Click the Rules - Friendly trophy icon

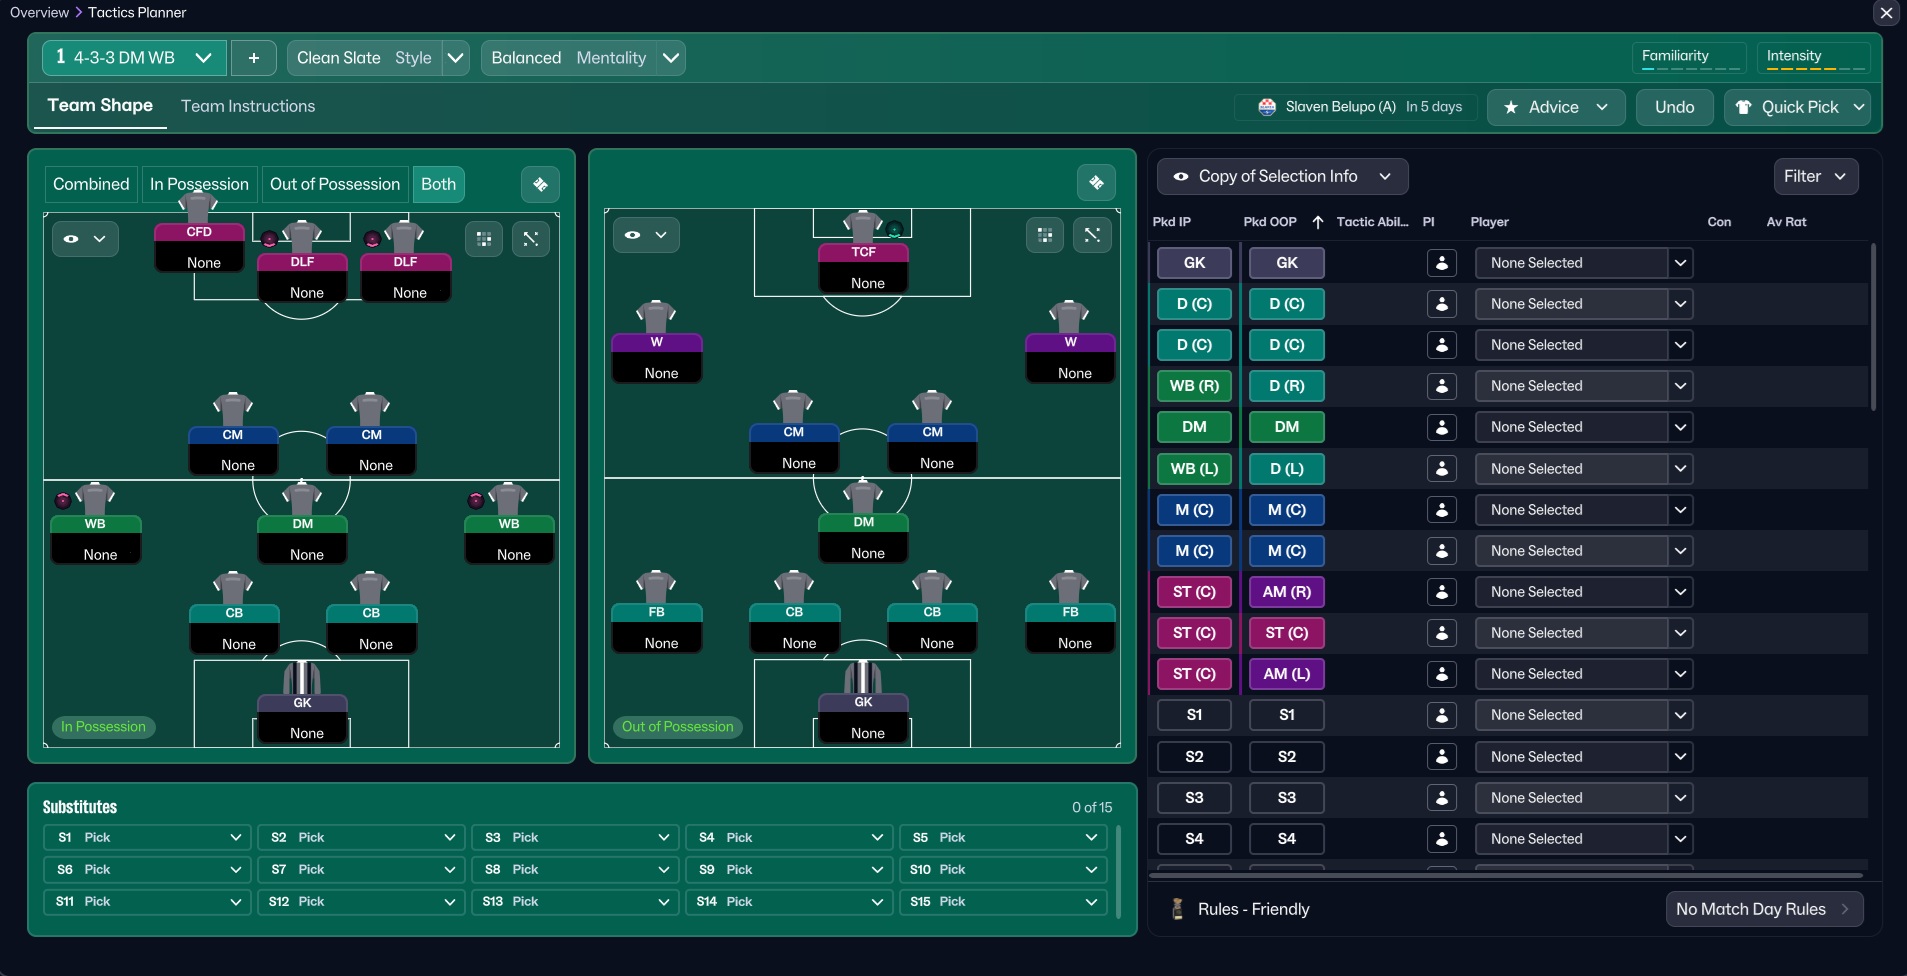[1178, 909]
